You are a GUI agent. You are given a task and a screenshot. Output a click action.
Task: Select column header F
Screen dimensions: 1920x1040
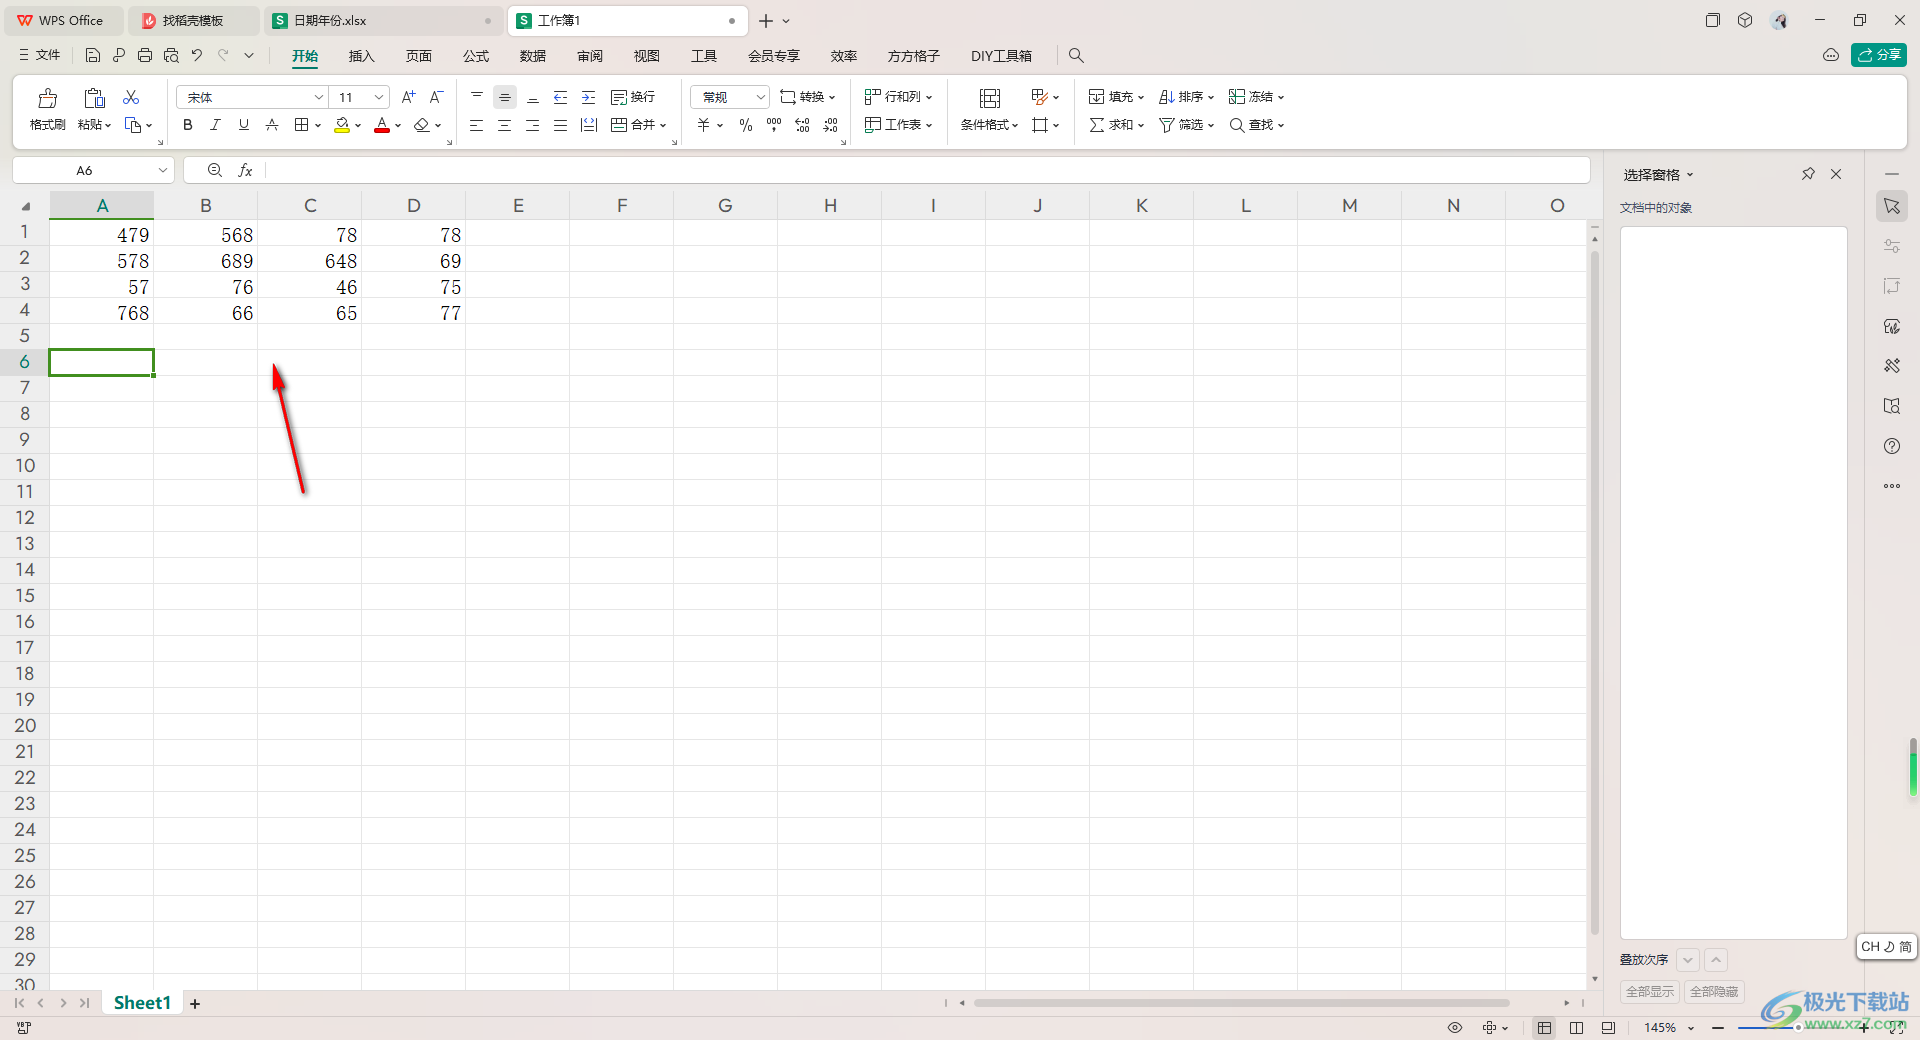(x=622, y=205)
